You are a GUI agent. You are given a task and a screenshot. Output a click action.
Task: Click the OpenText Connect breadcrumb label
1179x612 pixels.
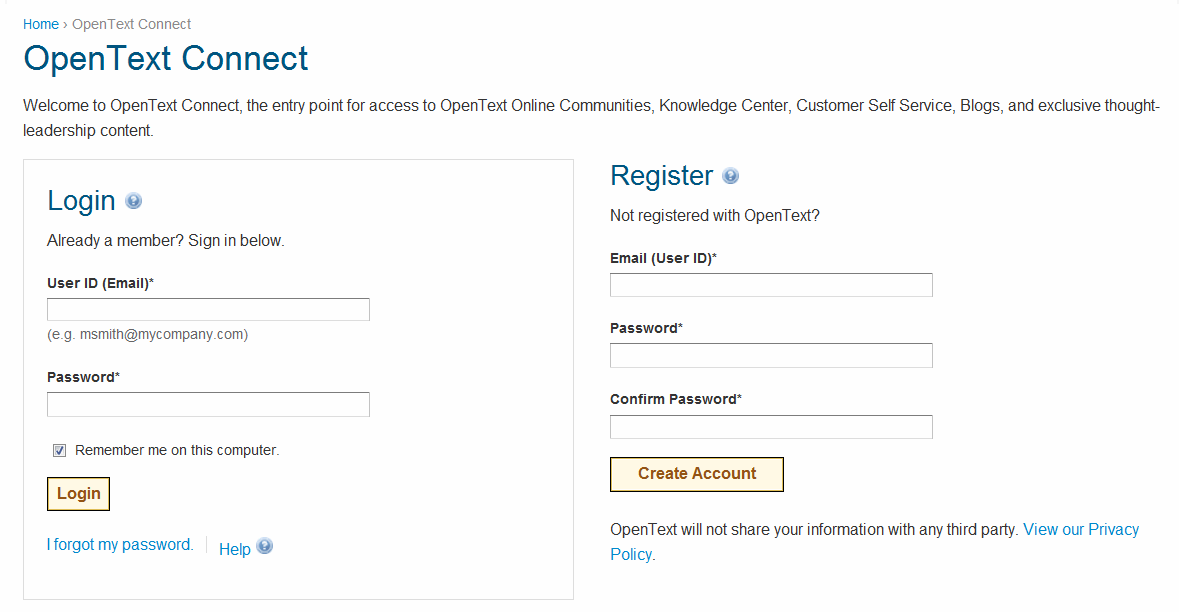coord(131,23)
